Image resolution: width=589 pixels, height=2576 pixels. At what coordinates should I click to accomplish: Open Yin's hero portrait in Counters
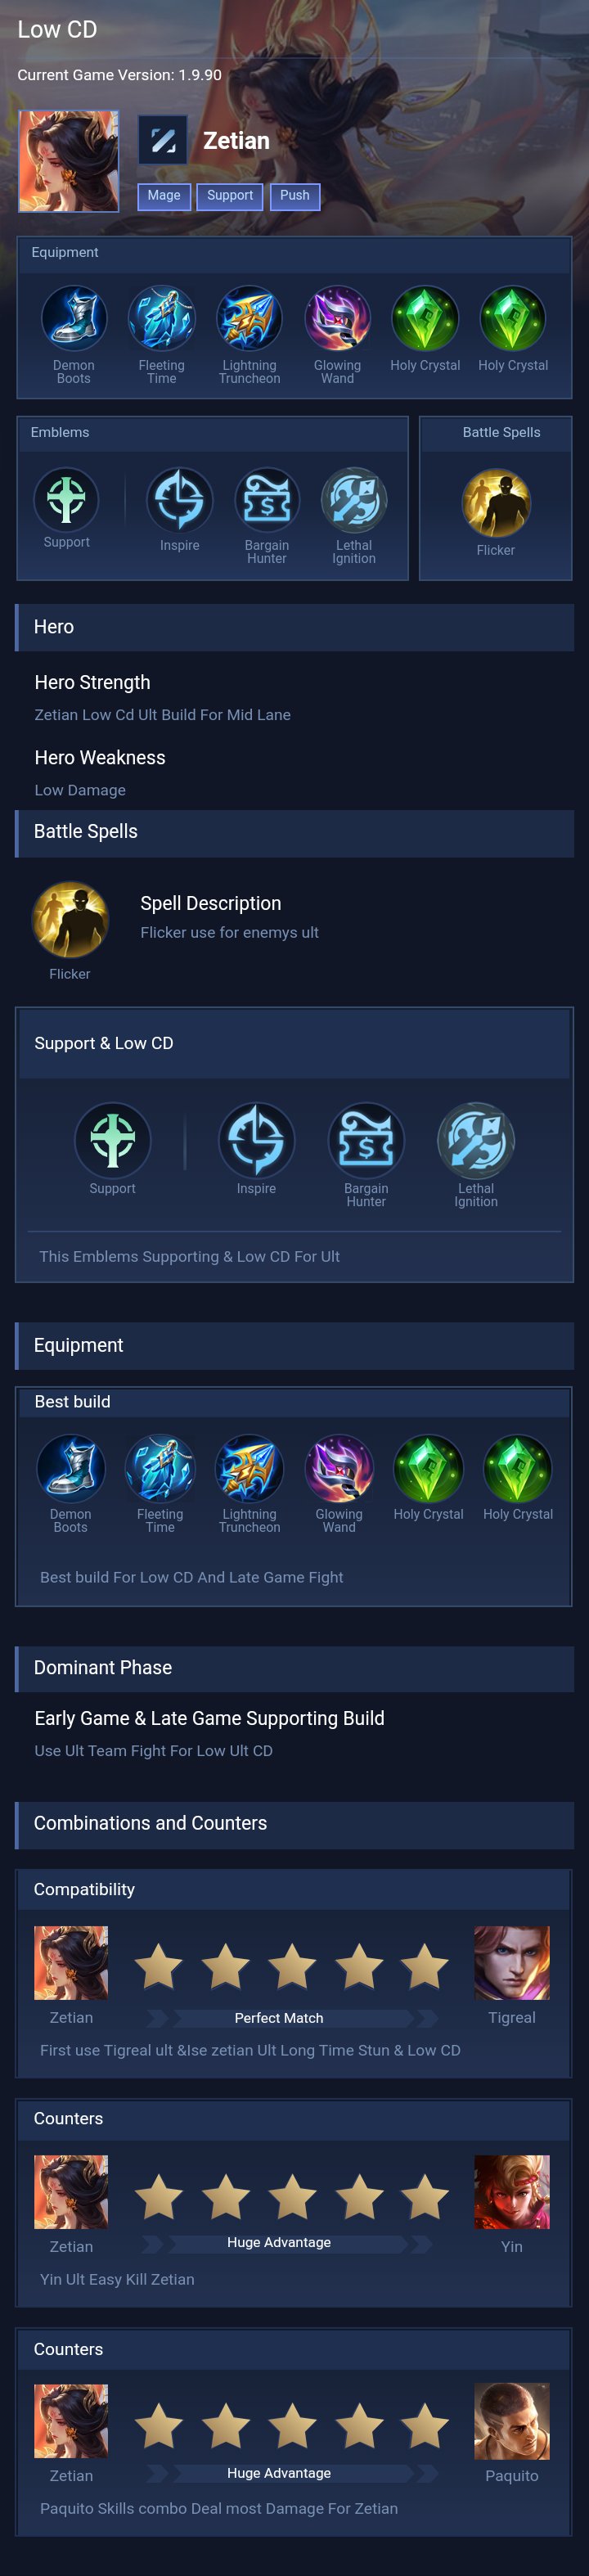tap(512, 2192)
